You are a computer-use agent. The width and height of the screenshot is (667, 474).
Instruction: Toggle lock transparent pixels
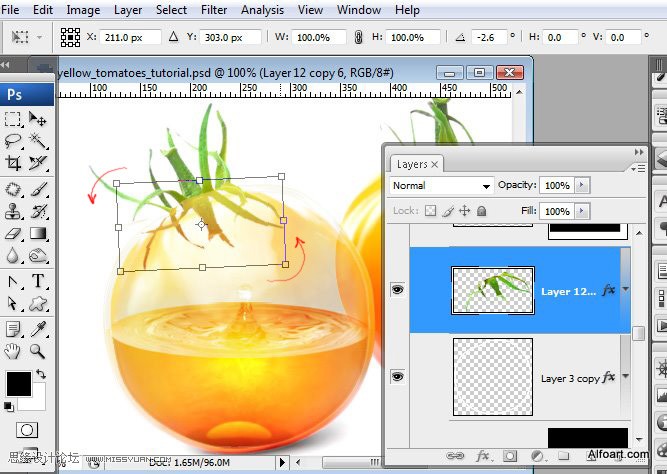tap(430, 211)
